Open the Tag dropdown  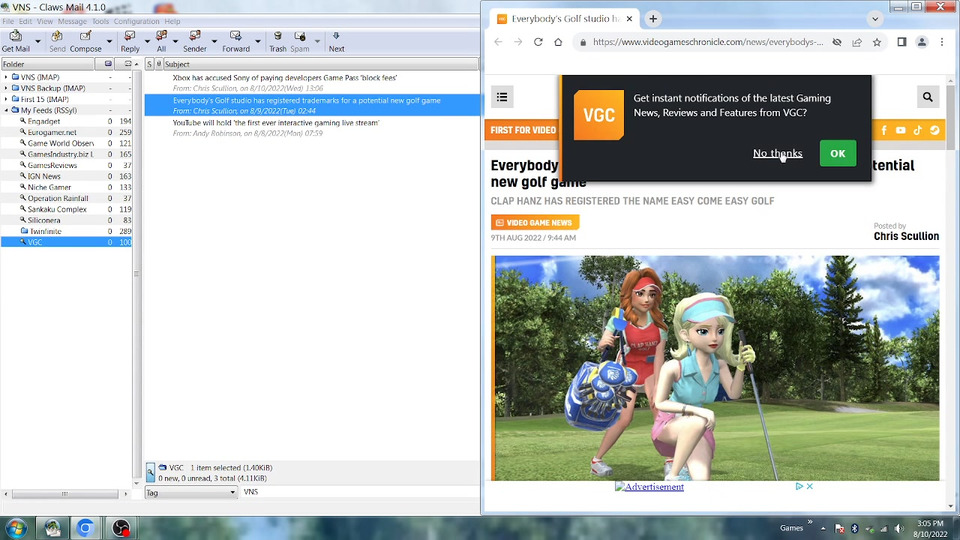191,492
